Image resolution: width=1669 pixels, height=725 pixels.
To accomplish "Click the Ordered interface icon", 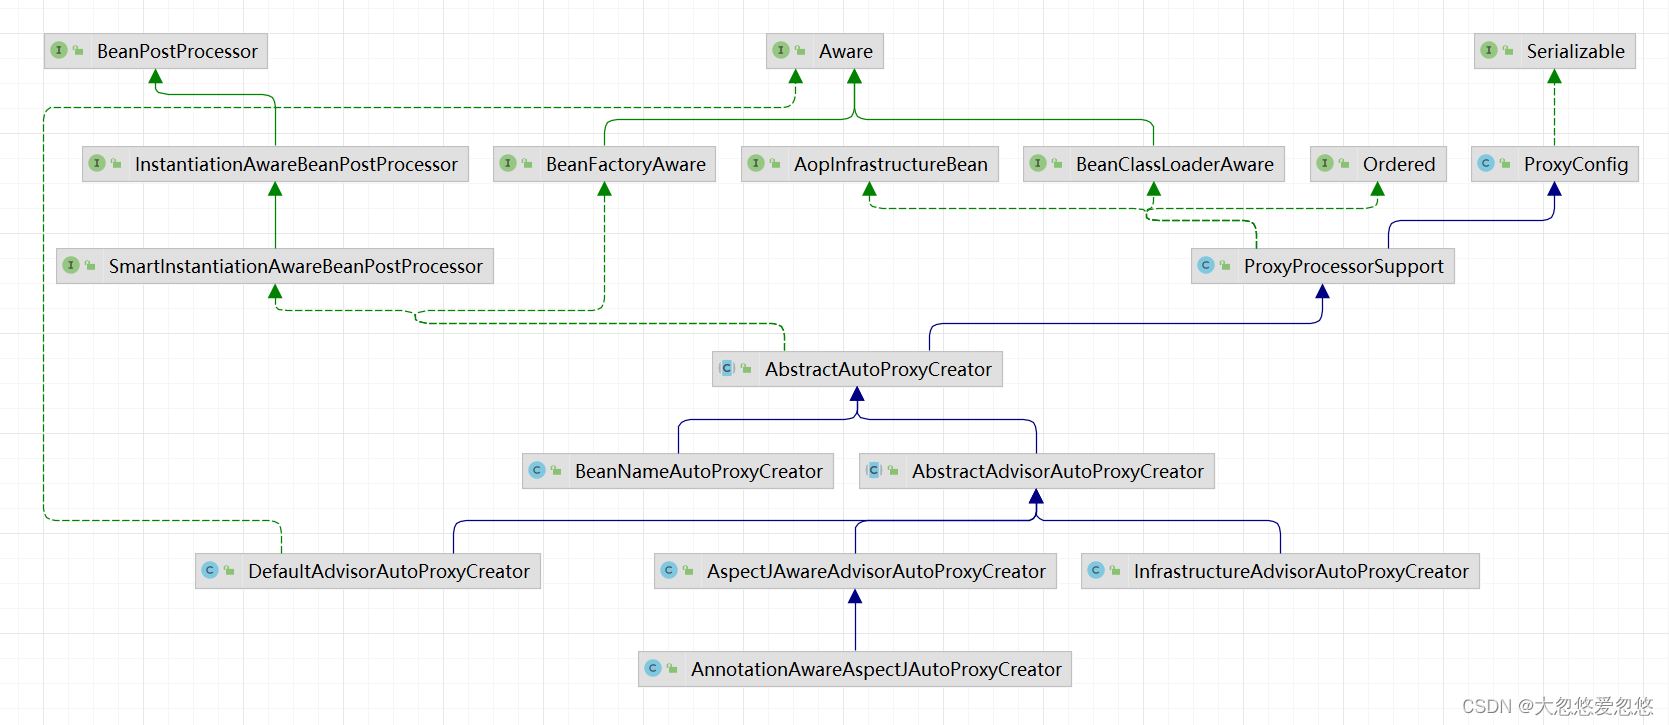I will (1325, 163).
